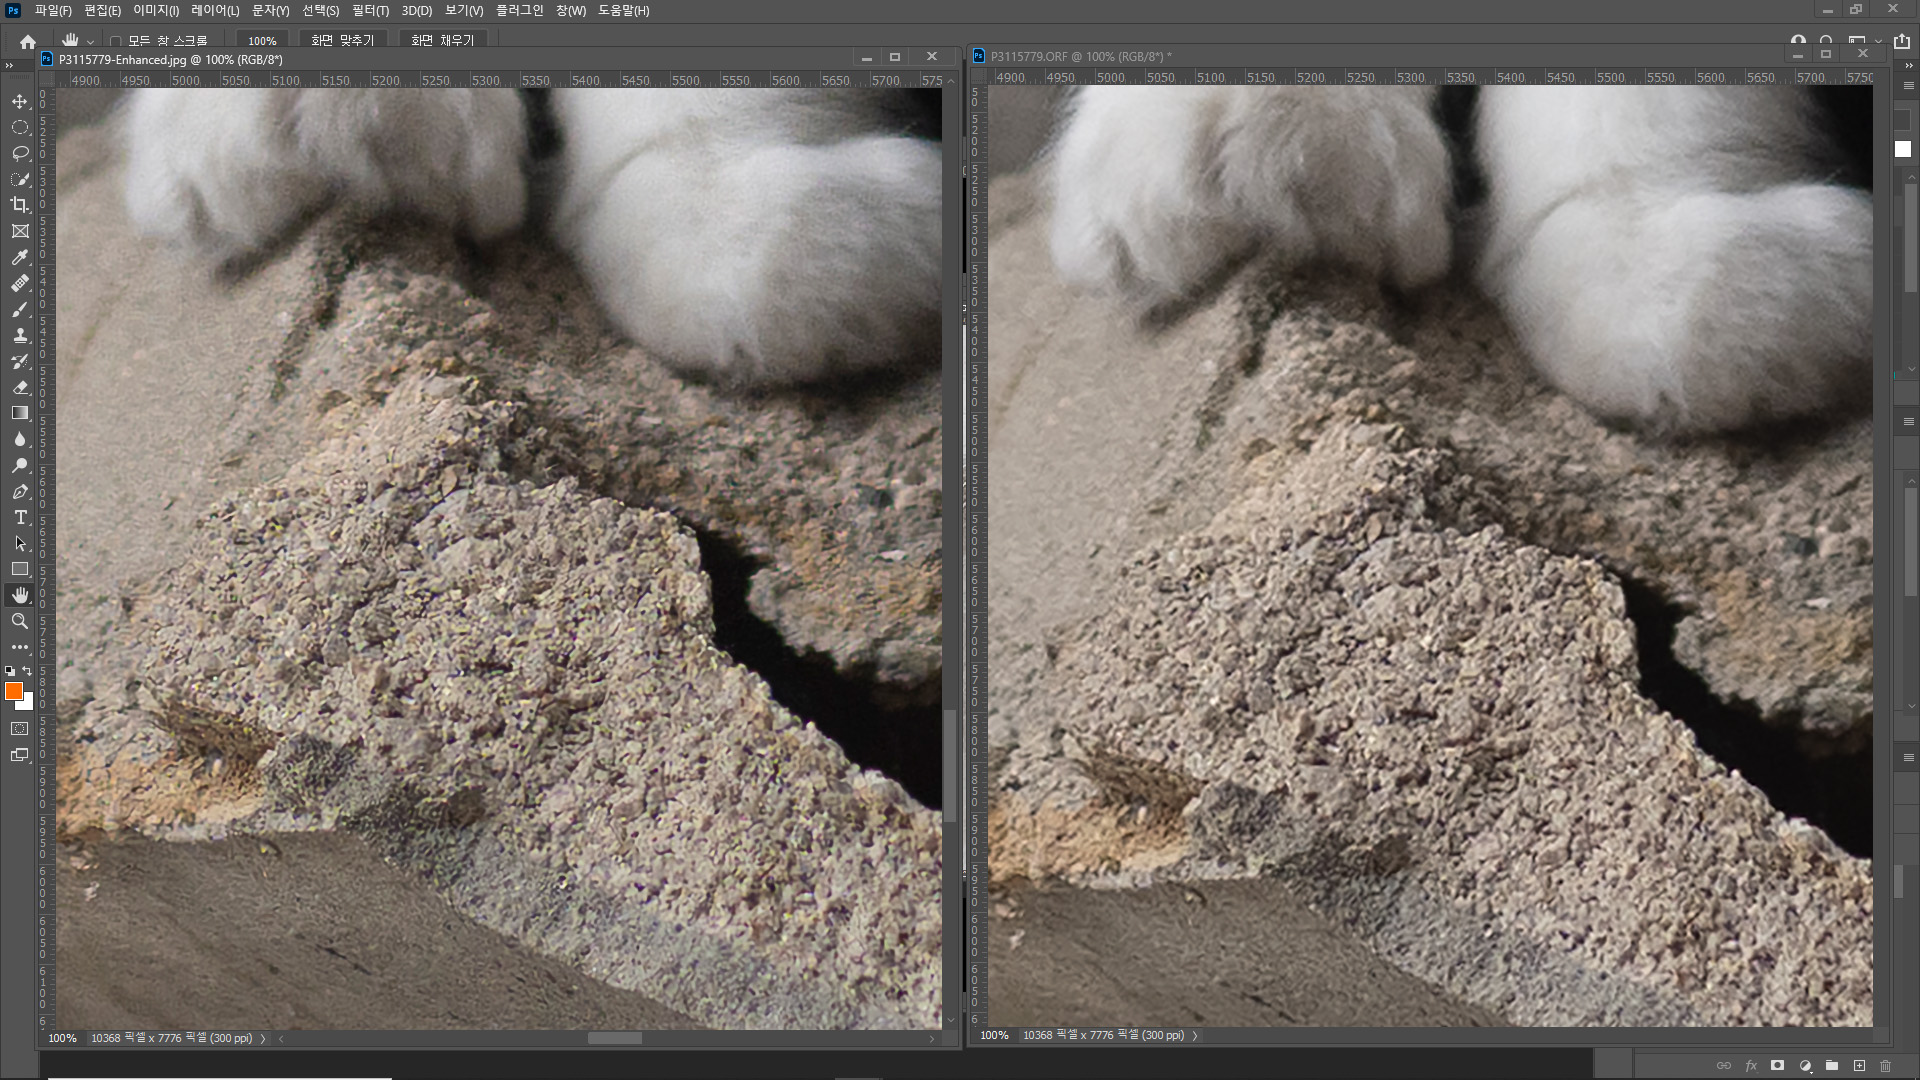Click the 화면 맞추기 button
The width and height of the screenshot is (1920, 1080).
coord(342,41)
